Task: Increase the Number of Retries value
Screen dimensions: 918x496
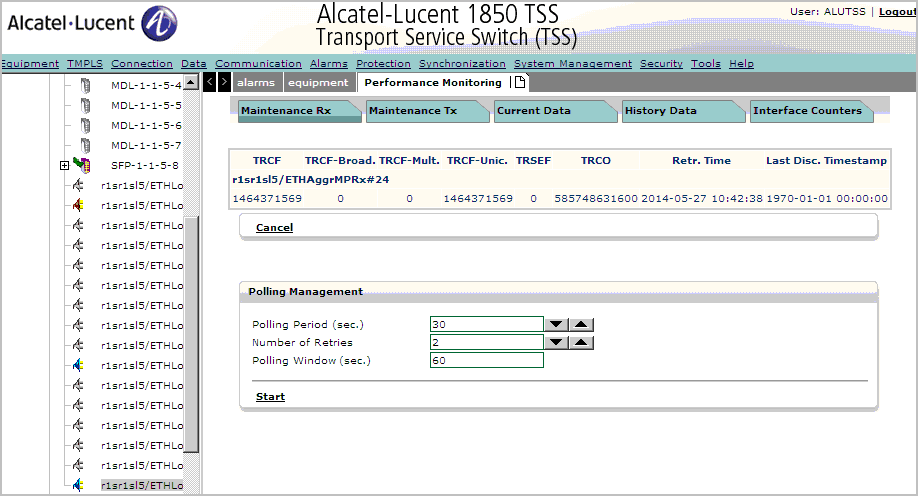Action: (x=581, y=343)
